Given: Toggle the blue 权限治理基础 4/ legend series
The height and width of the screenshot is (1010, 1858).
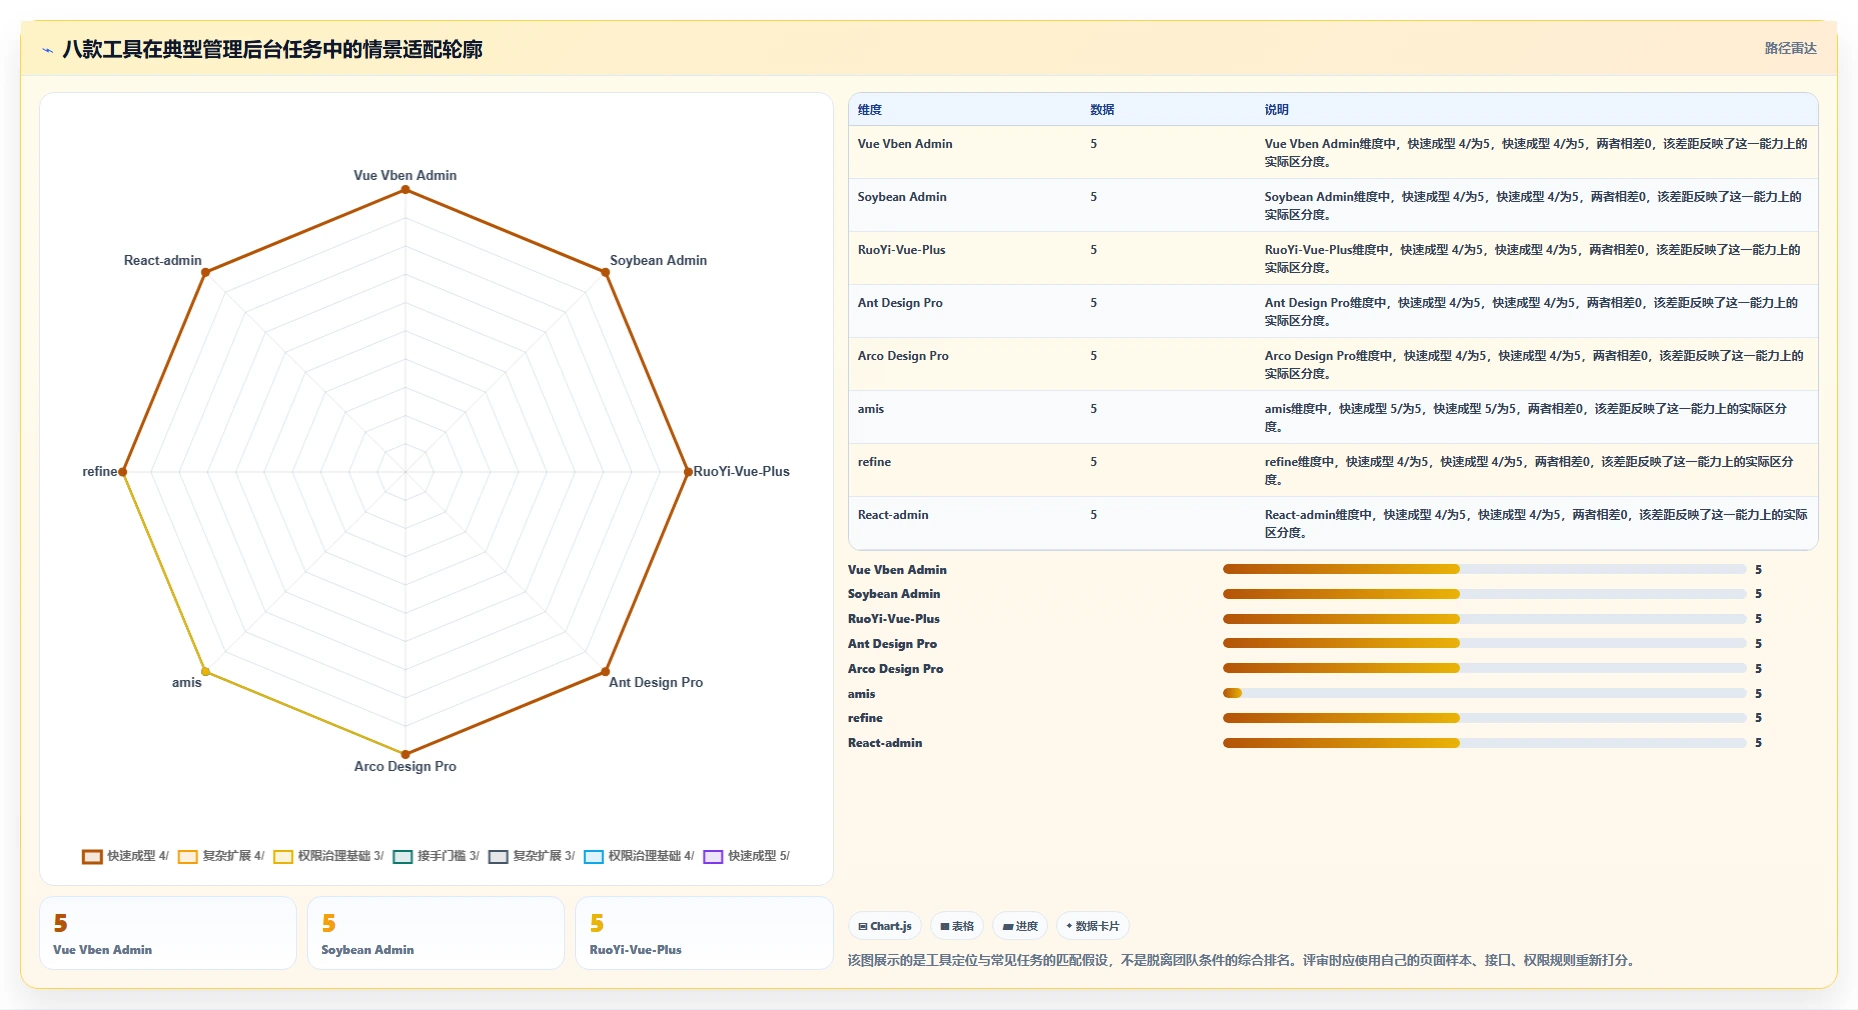Looking at the screenshot, I should (639, 856).
